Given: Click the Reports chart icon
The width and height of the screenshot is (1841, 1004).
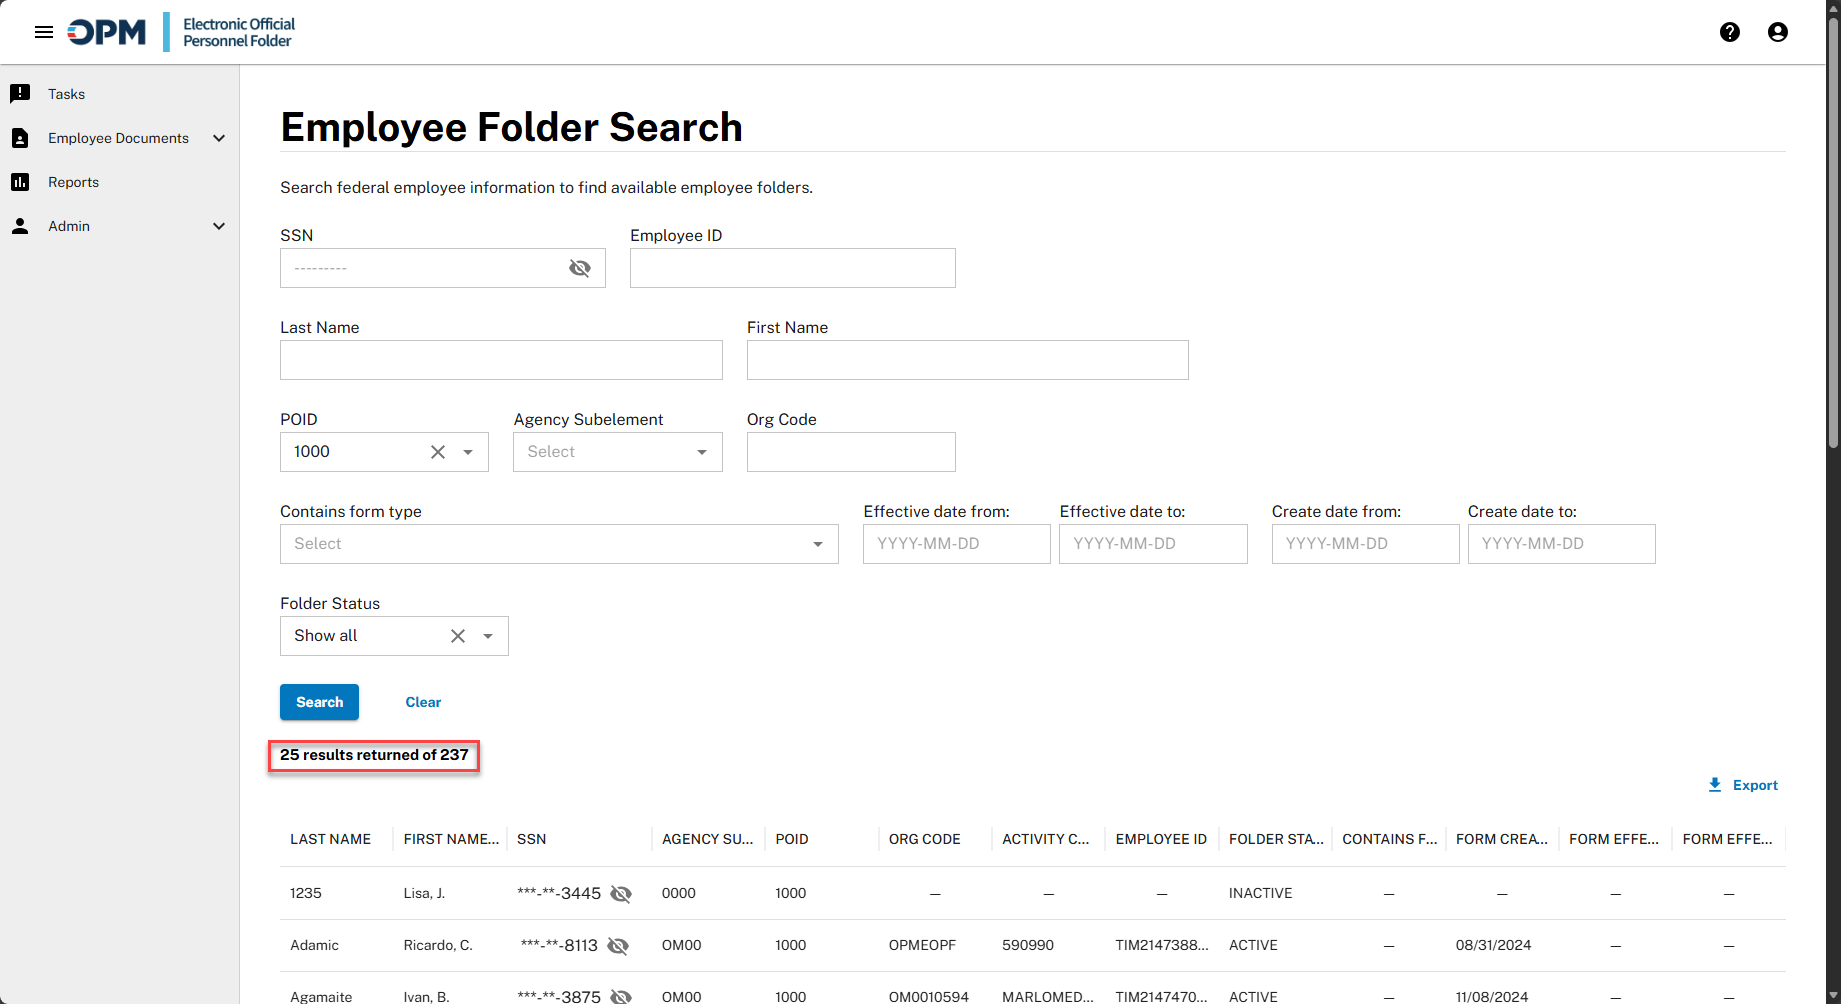Looking at the screenshot, I should coord(20,182).
